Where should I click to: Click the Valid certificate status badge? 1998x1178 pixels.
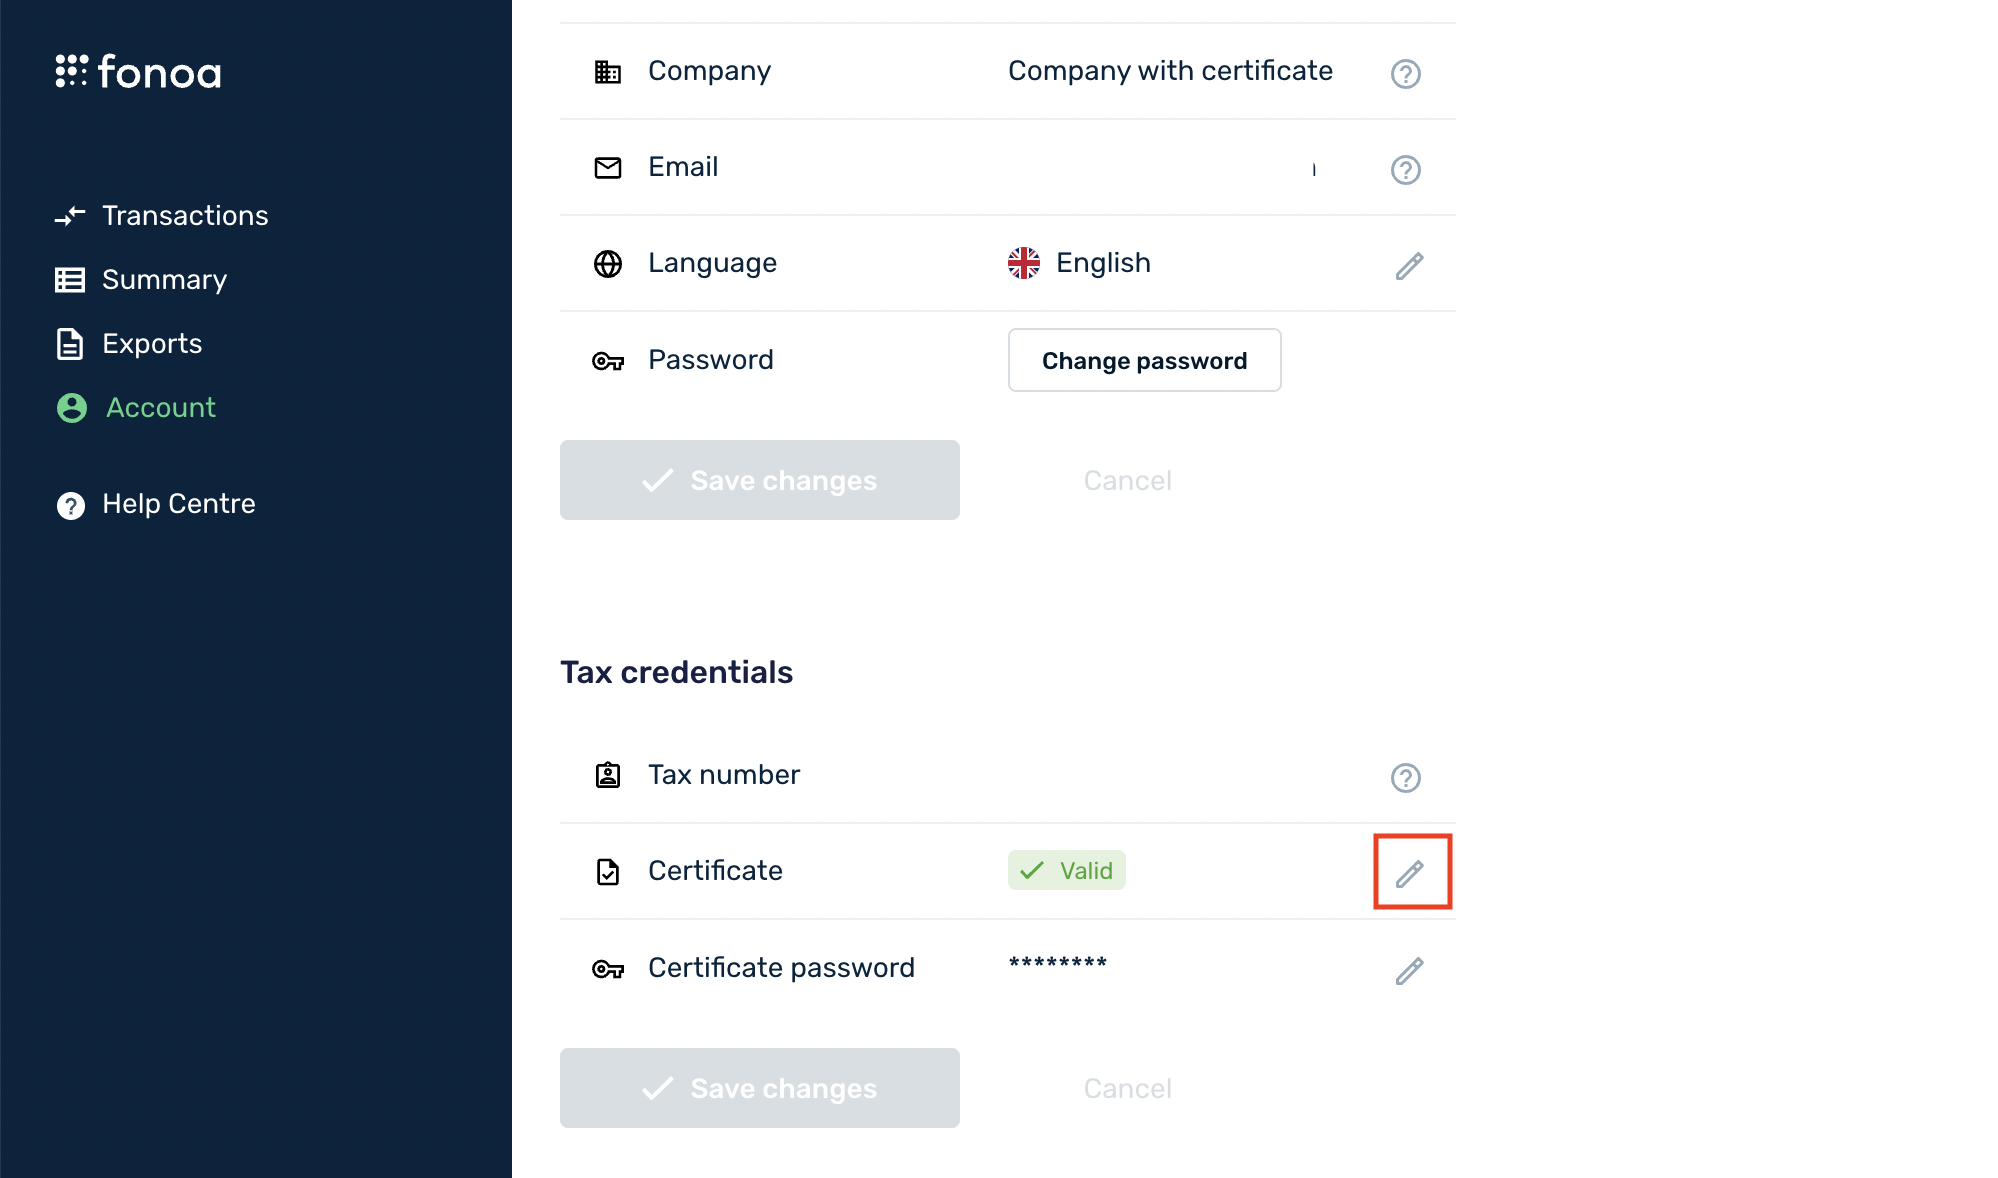(x=1066, y=871)
